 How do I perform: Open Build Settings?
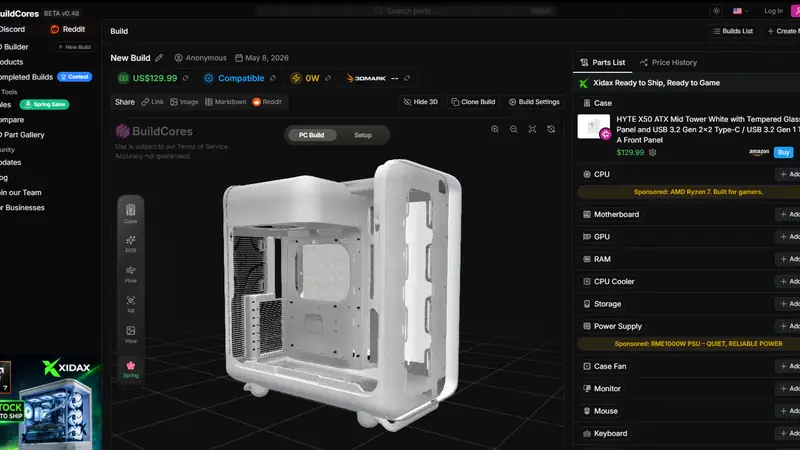coord(534,102)
